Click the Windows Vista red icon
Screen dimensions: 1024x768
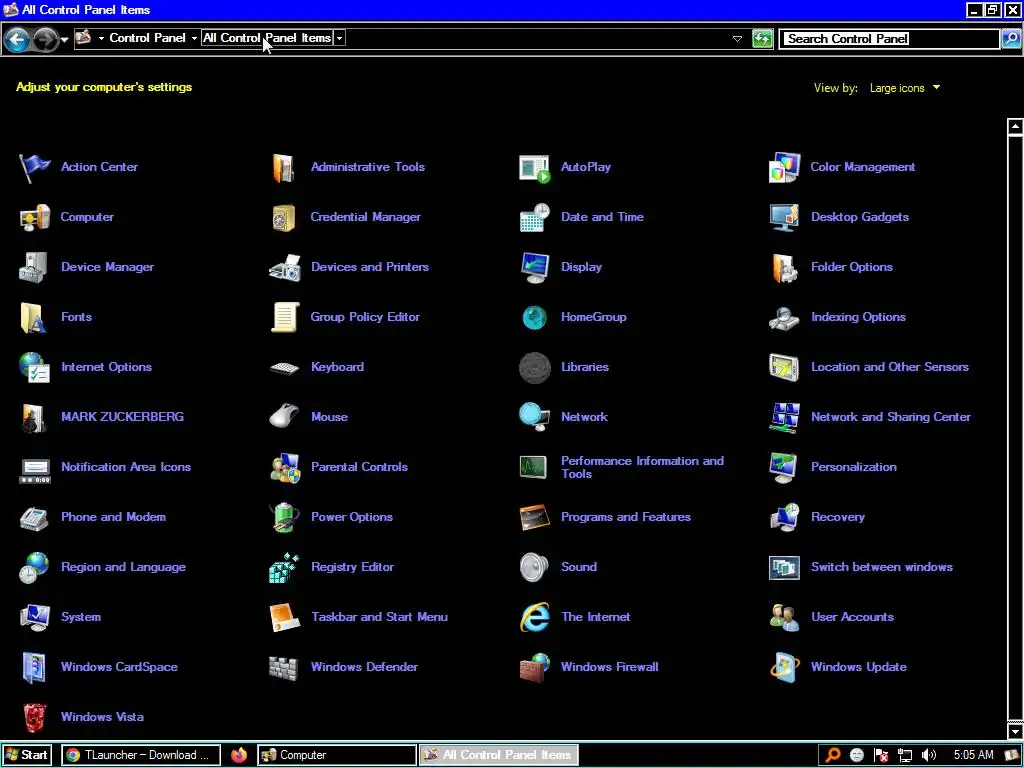coord(34,717)
